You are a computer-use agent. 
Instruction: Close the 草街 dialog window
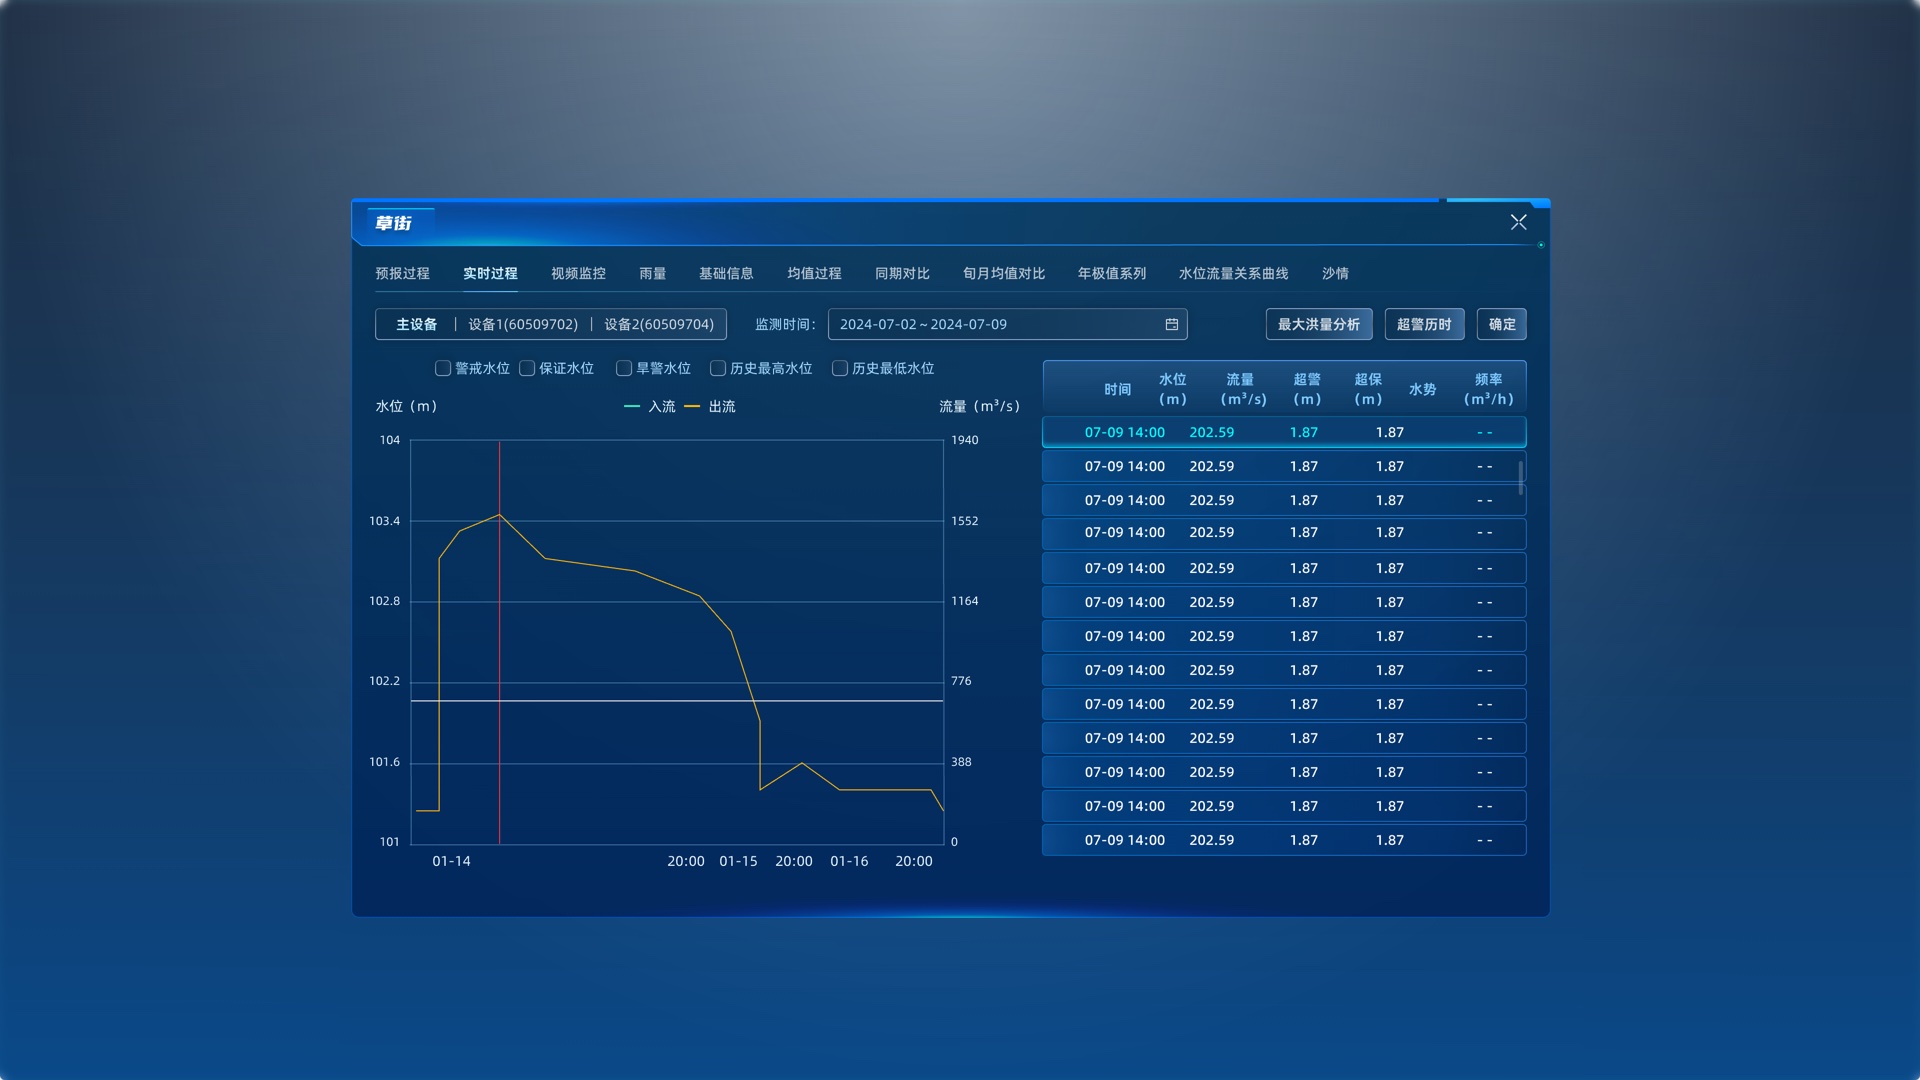1518,222
